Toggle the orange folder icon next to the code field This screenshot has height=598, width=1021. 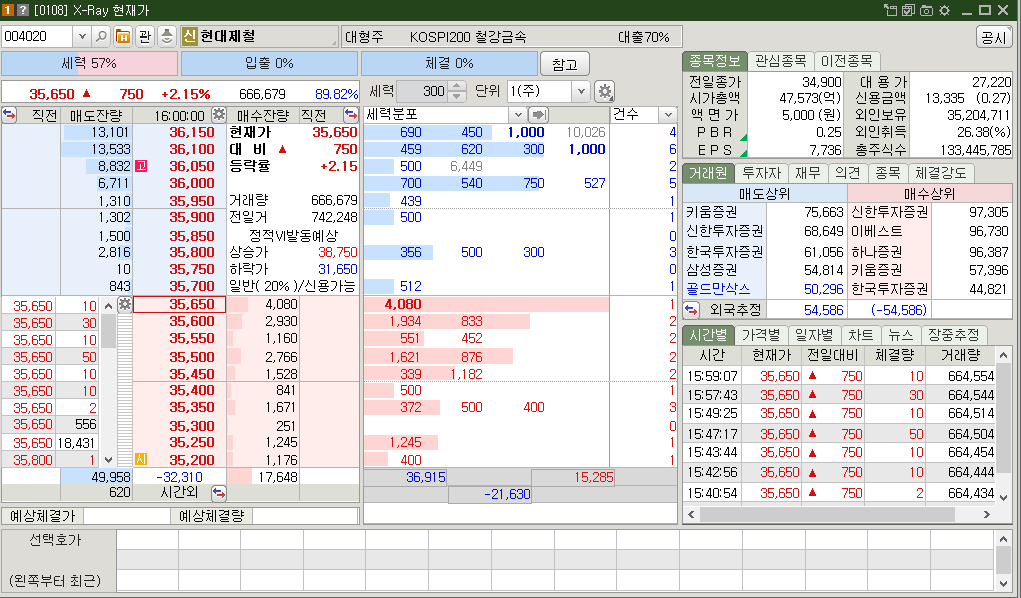pos(123,36)
